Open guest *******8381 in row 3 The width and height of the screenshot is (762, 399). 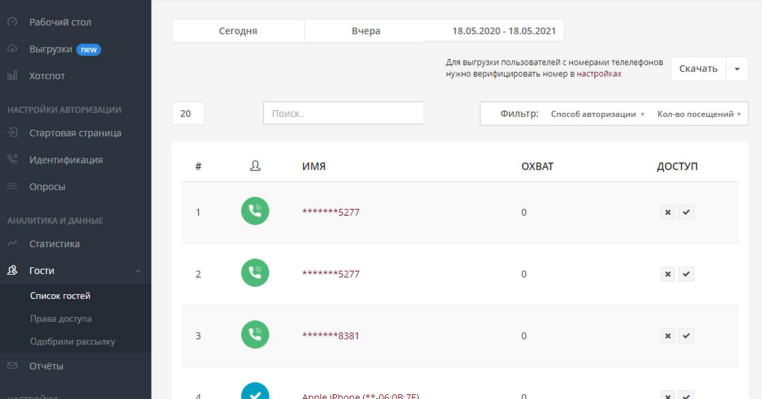pos(330,335)
